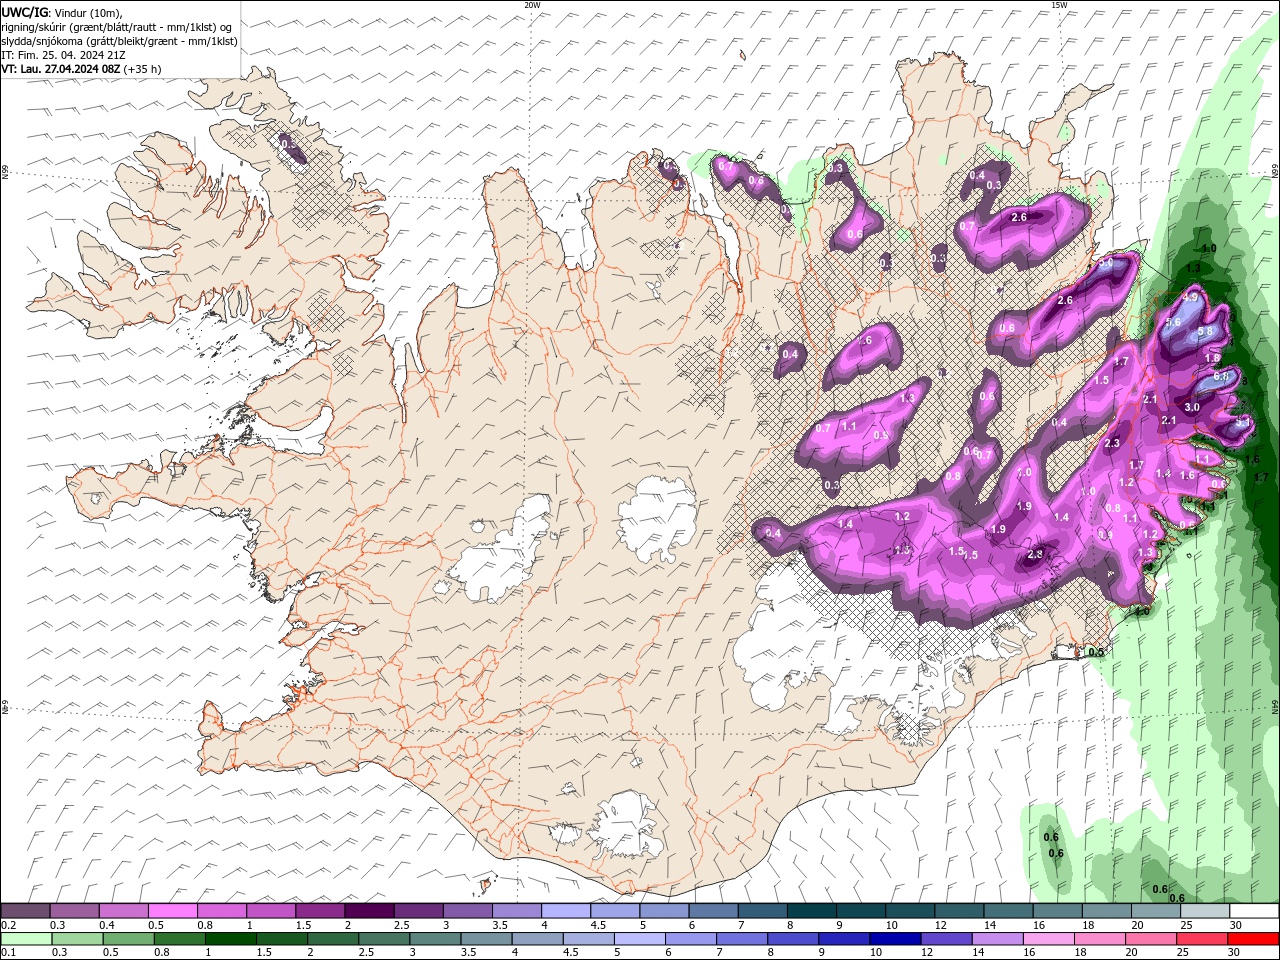Select the blue-violet 12 rain-scale swatch
The image size is (1280, 960).
947,939
